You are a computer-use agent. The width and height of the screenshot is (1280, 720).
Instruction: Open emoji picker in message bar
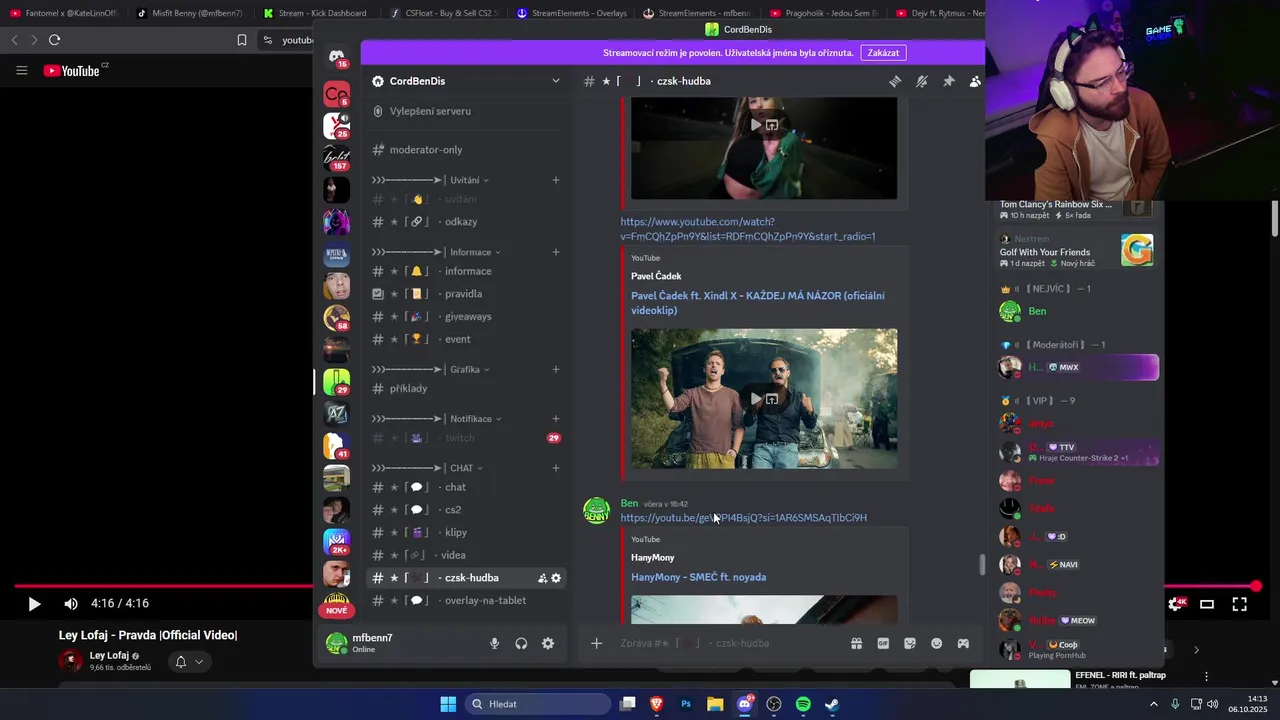coord(937,643)
